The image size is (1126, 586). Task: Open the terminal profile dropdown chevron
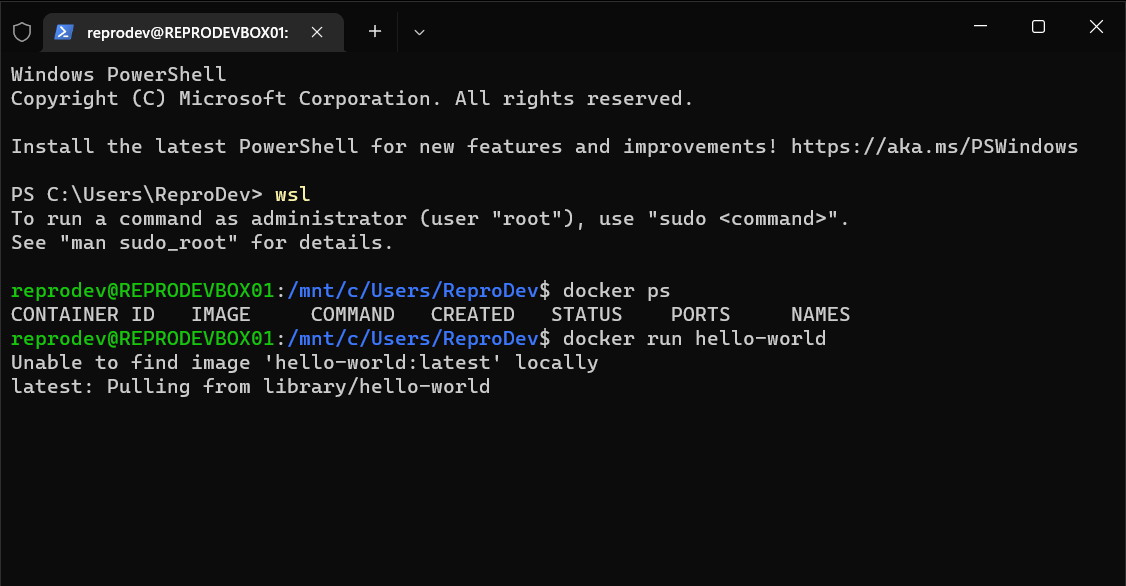(x=419, y=31)
